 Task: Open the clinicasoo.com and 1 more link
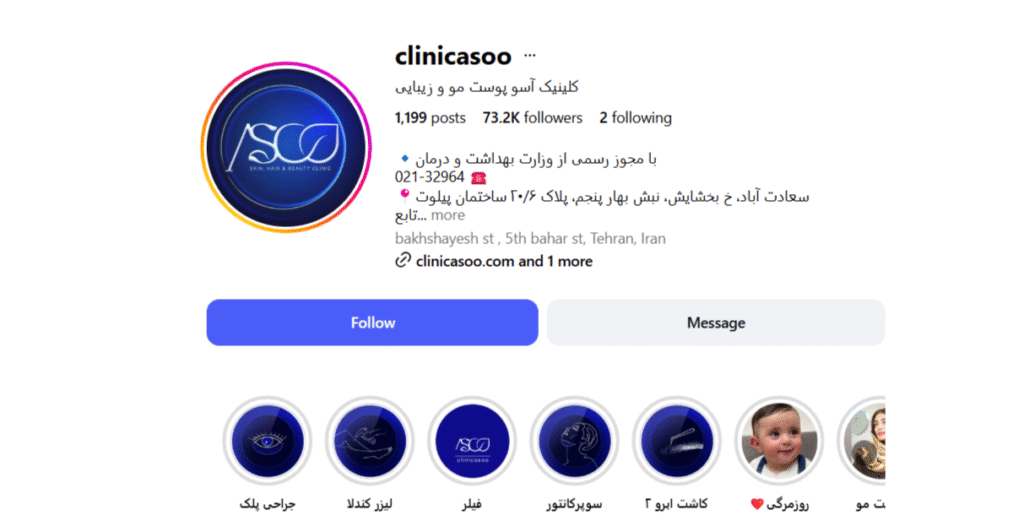click(504, 261)
